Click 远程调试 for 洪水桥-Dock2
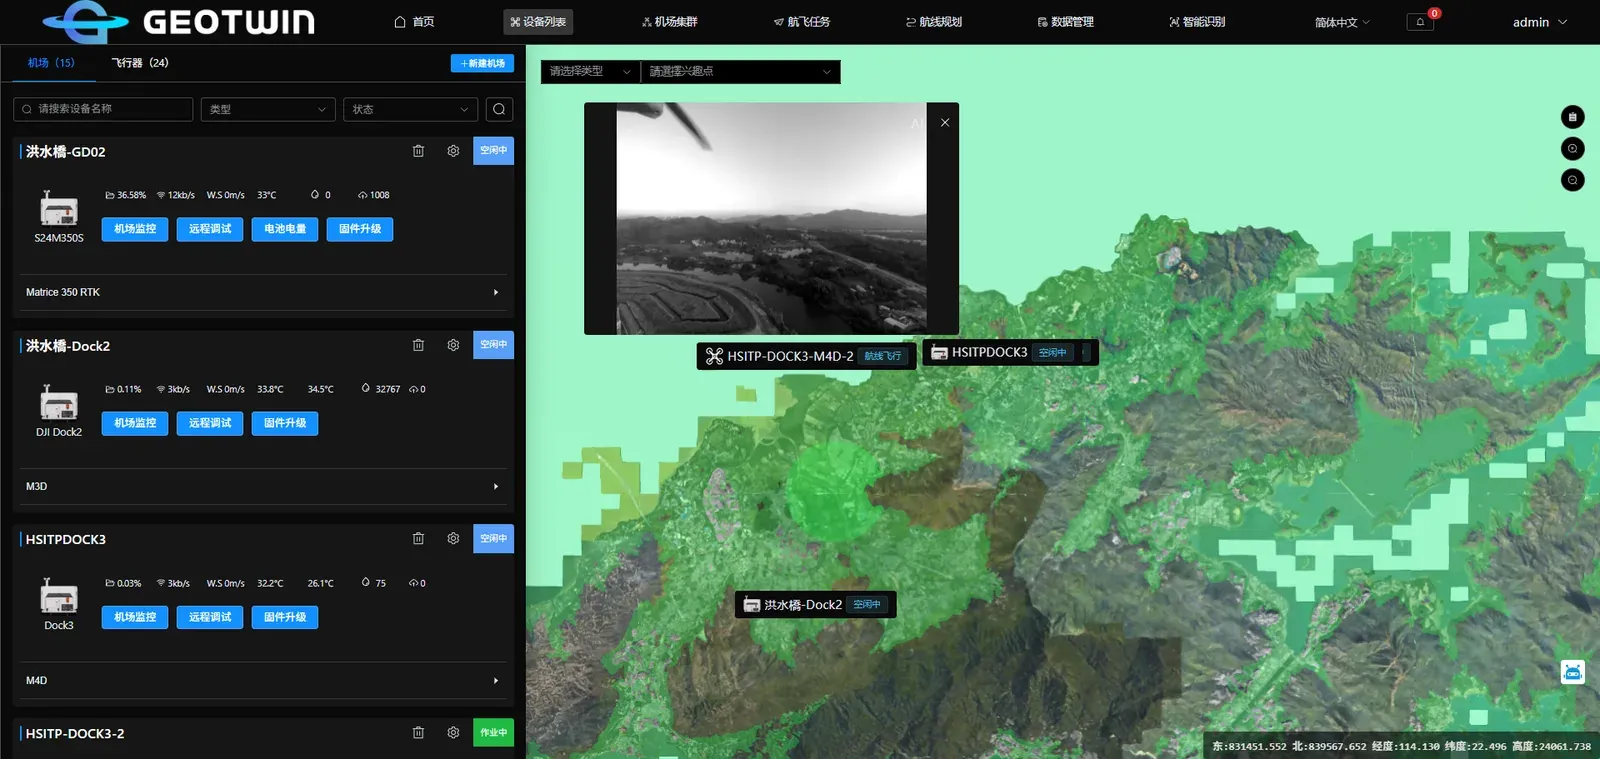The width and height of the screenshot is (1600, 759). 210,423
